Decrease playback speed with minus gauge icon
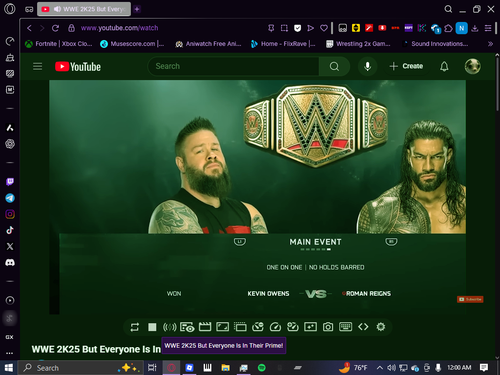Viewport: 500px width, 375px height. click(258, 327)
